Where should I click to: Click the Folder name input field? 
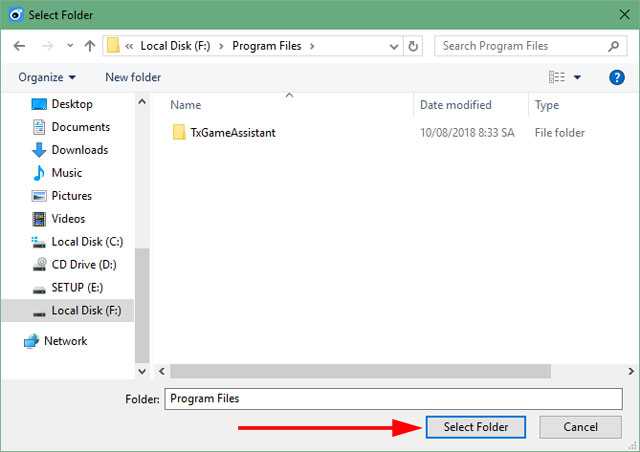(393, 399)
